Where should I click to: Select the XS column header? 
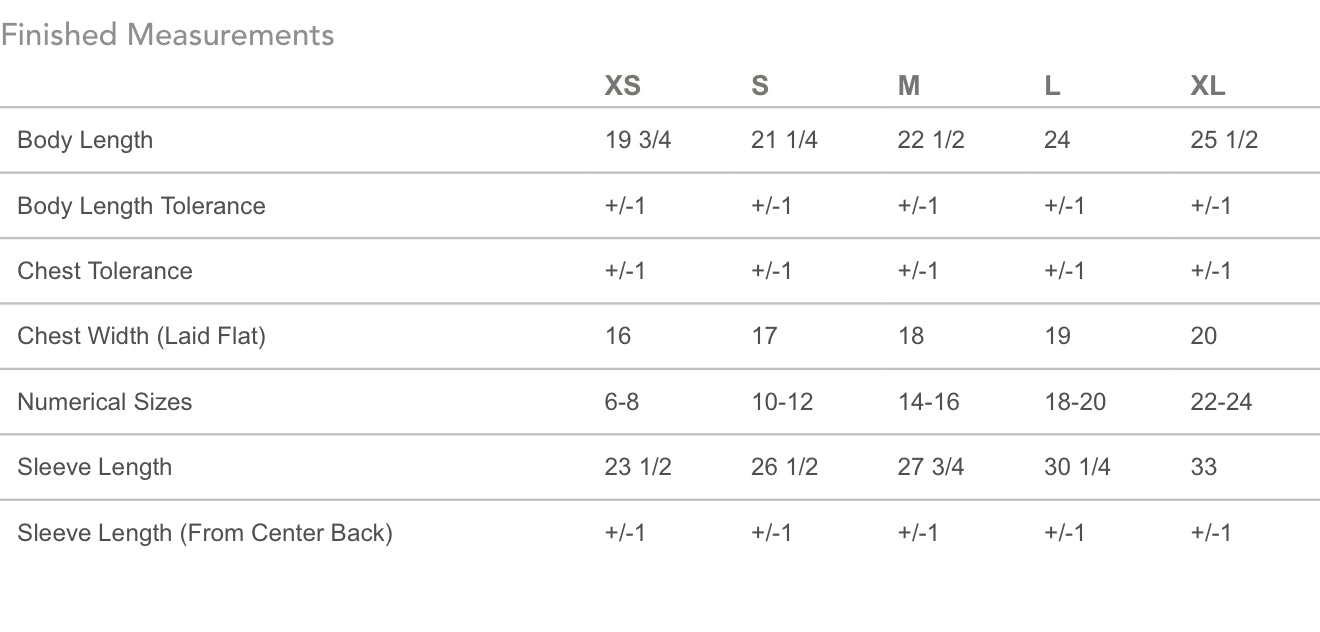(x=622, y=86)
